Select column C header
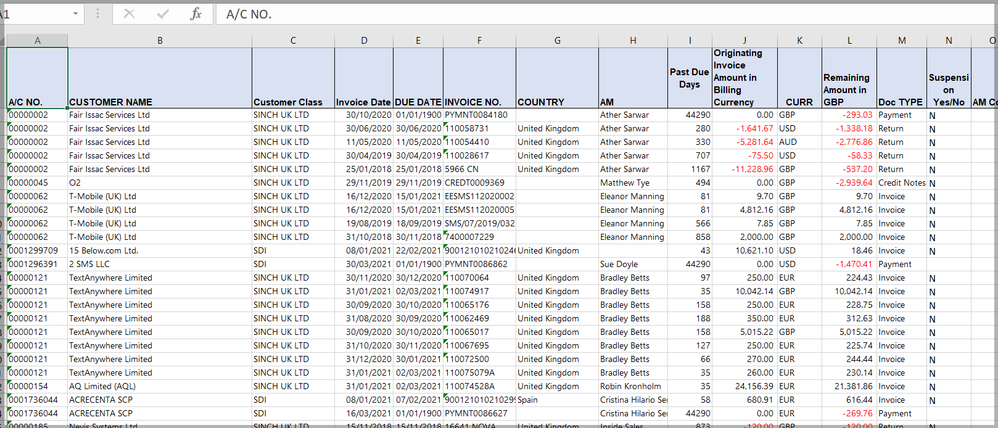The height and width of the screenshot is (428, 998). pos(293,41)
